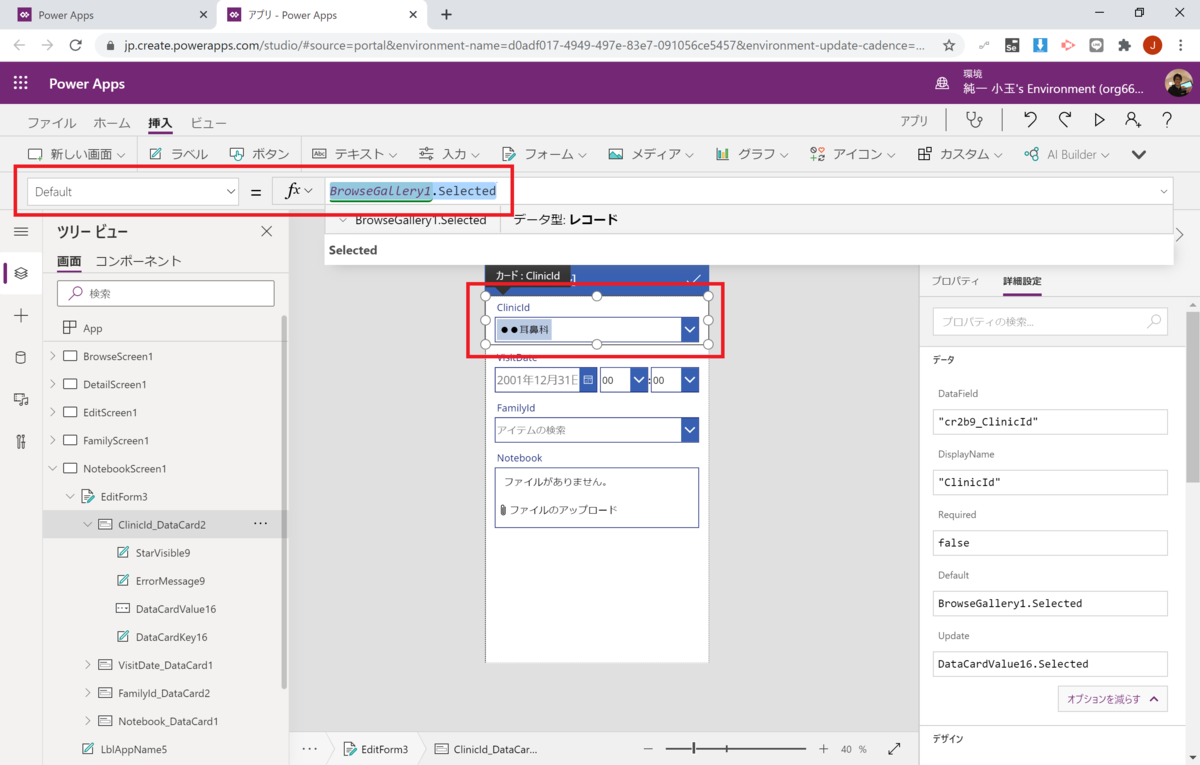Viewport: 1200px width, 765px height.
Task: Click the zoom out minus icon
Action: [648, 749]
